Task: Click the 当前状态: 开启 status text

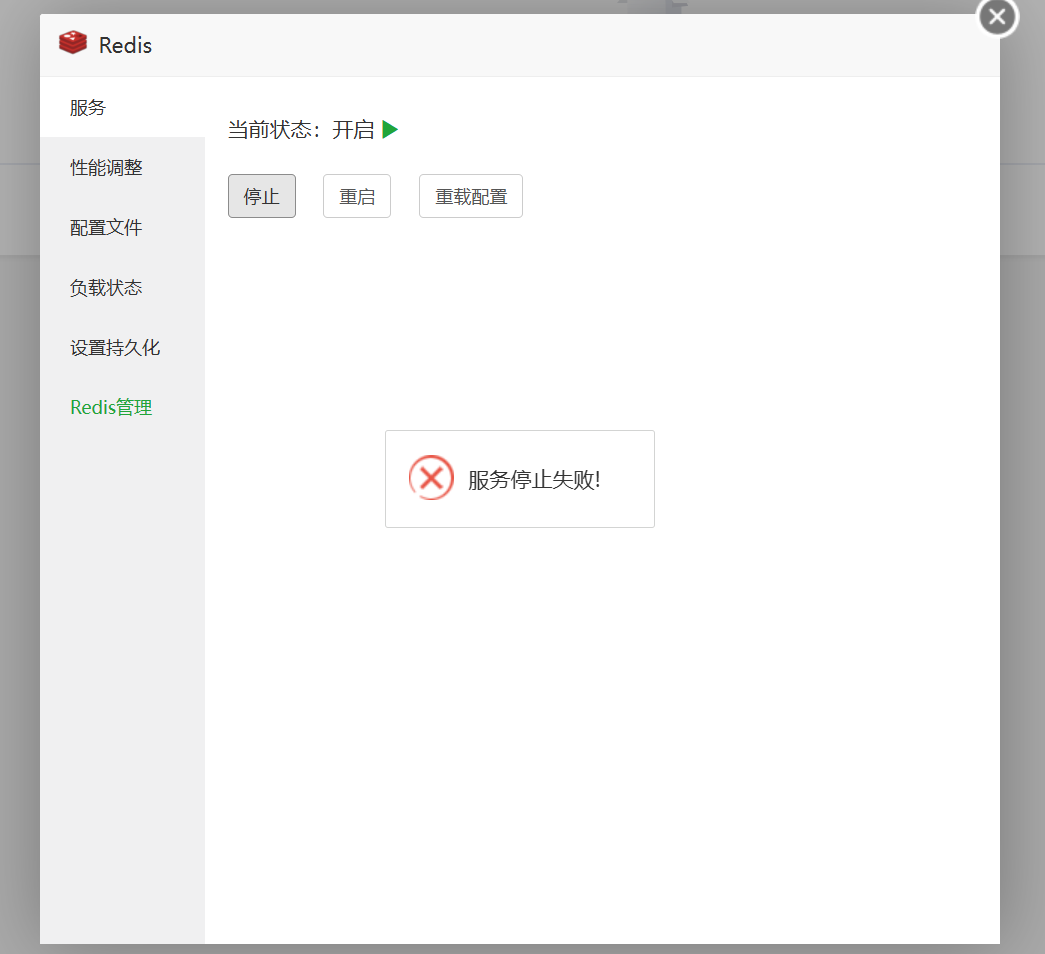Action: tap(301, 129)
